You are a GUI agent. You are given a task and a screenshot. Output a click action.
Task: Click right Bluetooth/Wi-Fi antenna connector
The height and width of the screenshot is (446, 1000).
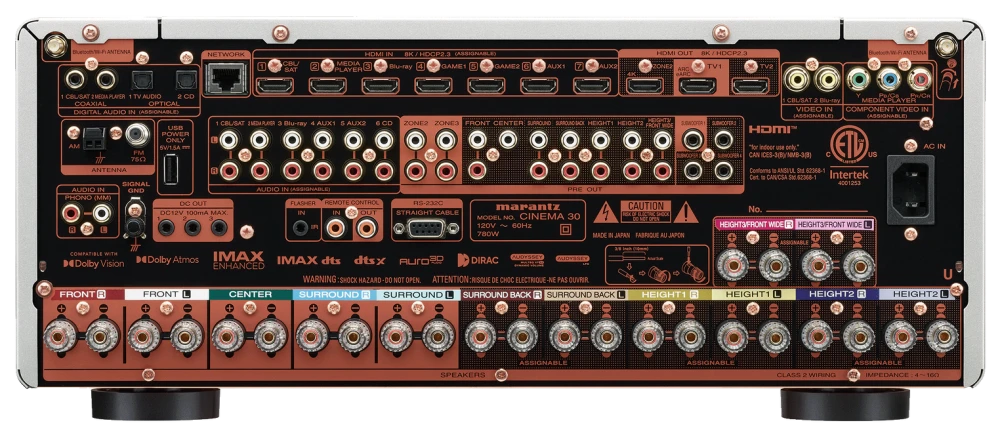[946, 45]
